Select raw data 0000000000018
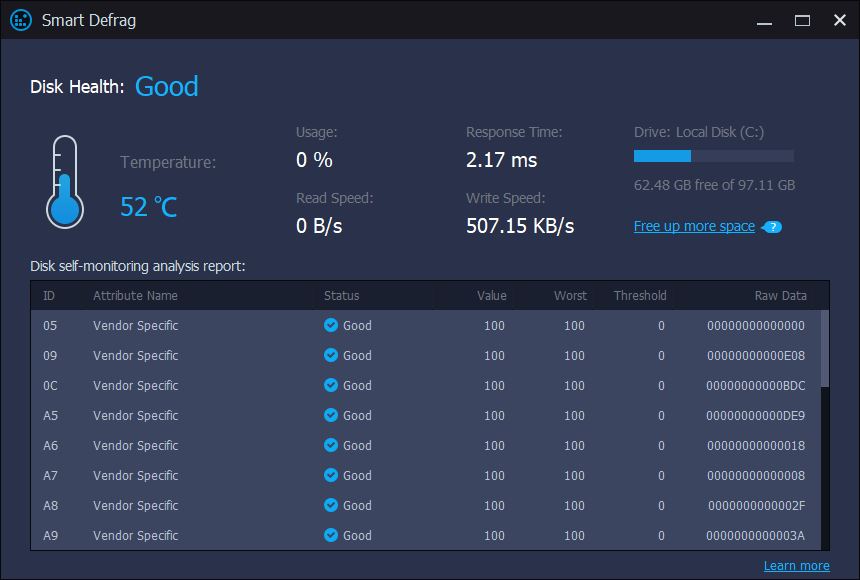This screenshot has width=860, height=580. pyautogui.click(x=756, y=446)
